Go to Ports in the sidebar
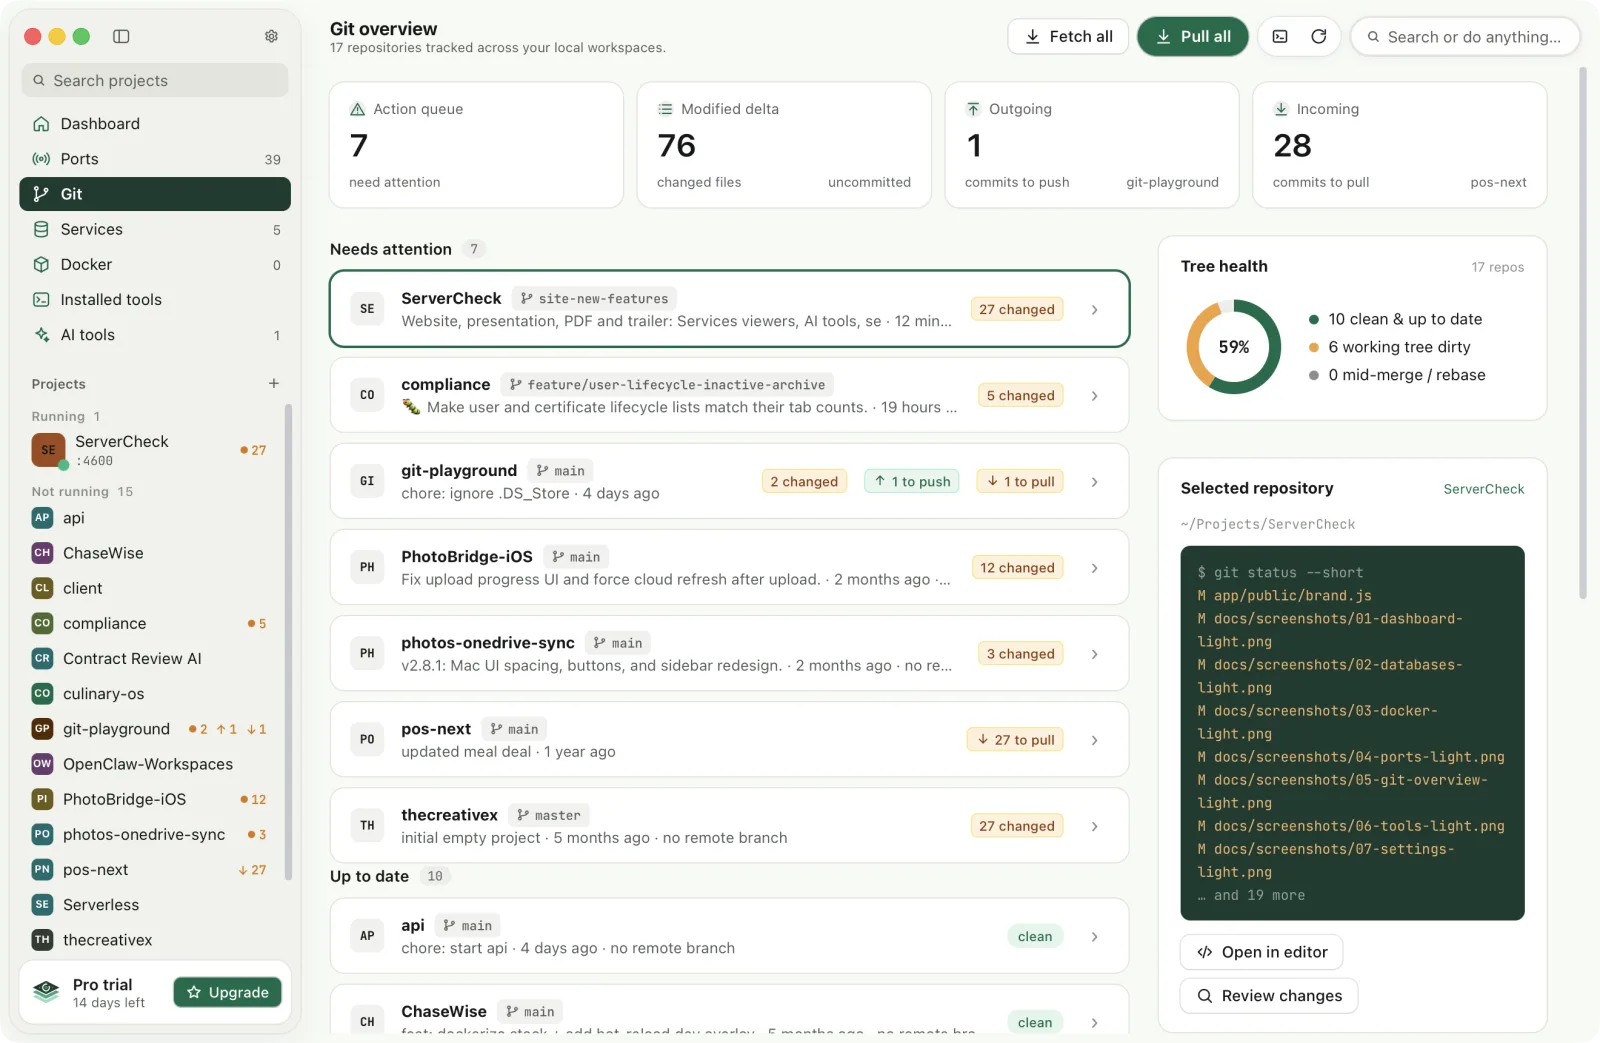Viewport: 1600px width, 1043px height. click(155, 159)
